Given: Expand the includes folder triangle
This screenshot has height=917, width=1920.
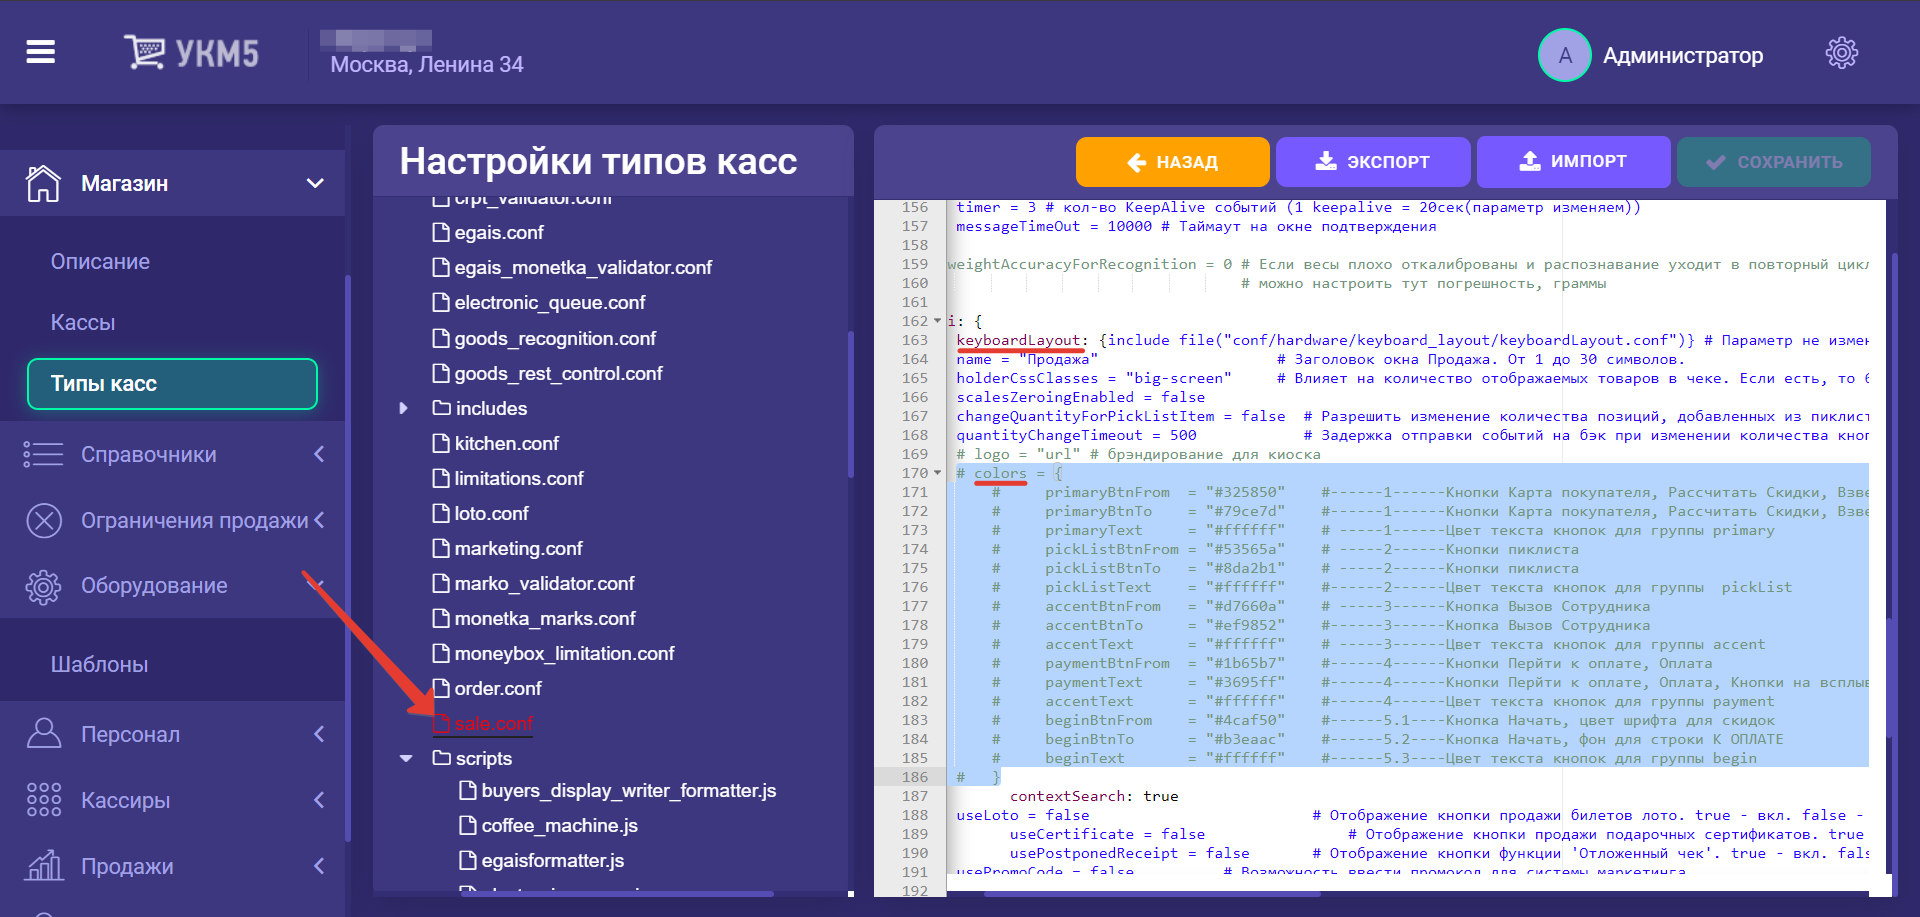Looking at the screenshot, I should click(x=404, y=408).
